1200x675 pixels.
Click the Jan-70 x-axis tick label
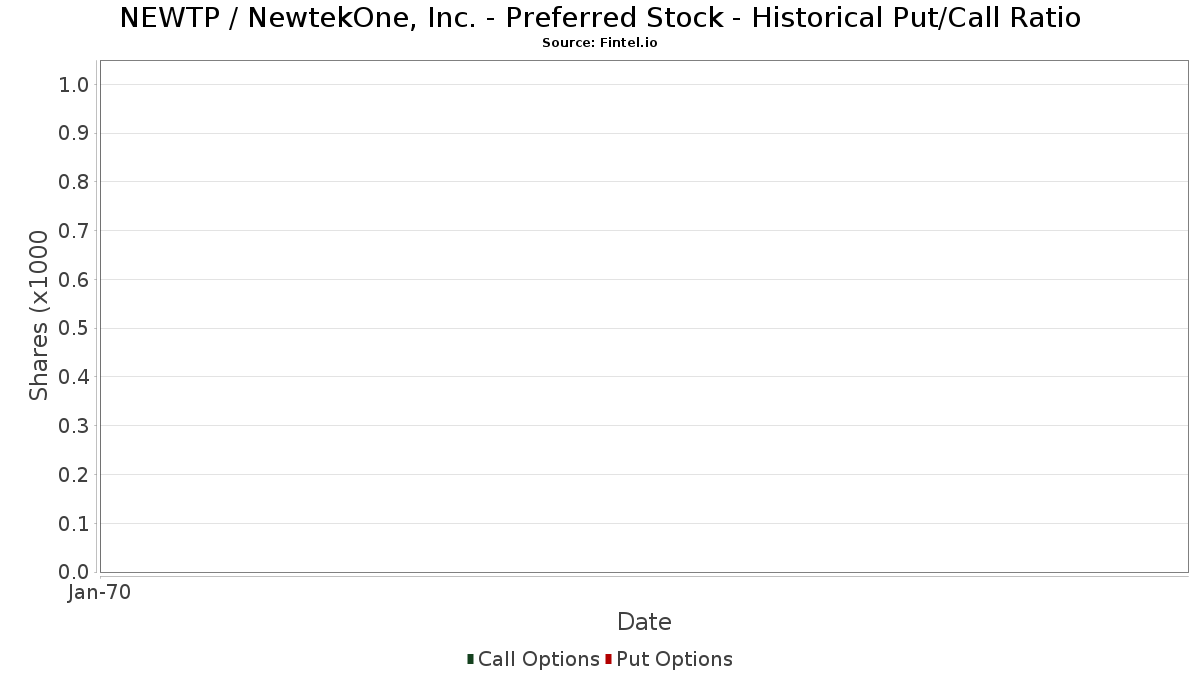(x=99, y=593)
